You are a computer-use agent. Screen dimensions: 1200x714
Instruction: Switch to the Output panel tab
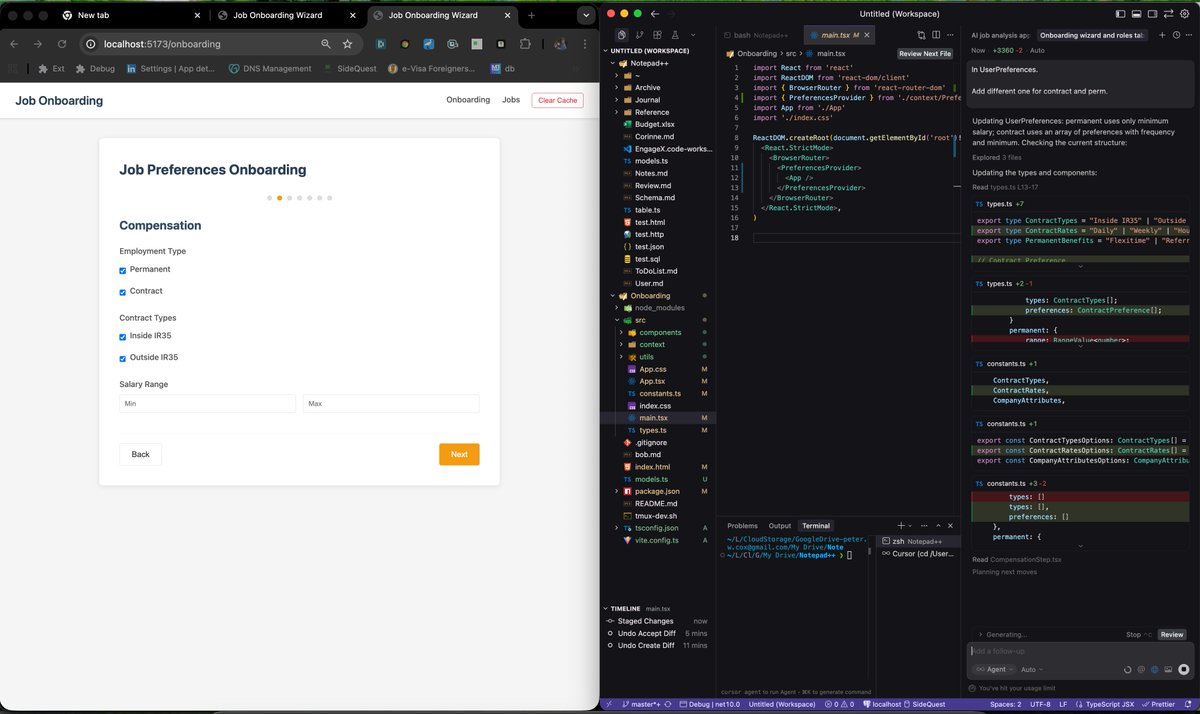779,525
